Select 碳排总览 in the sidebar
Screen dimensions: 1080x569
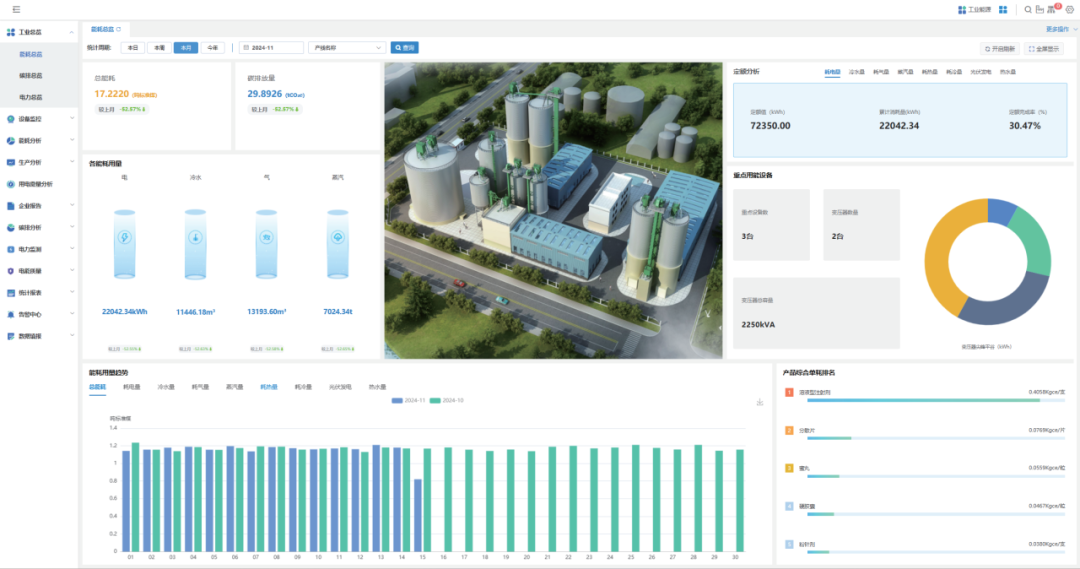pos(31,76)
